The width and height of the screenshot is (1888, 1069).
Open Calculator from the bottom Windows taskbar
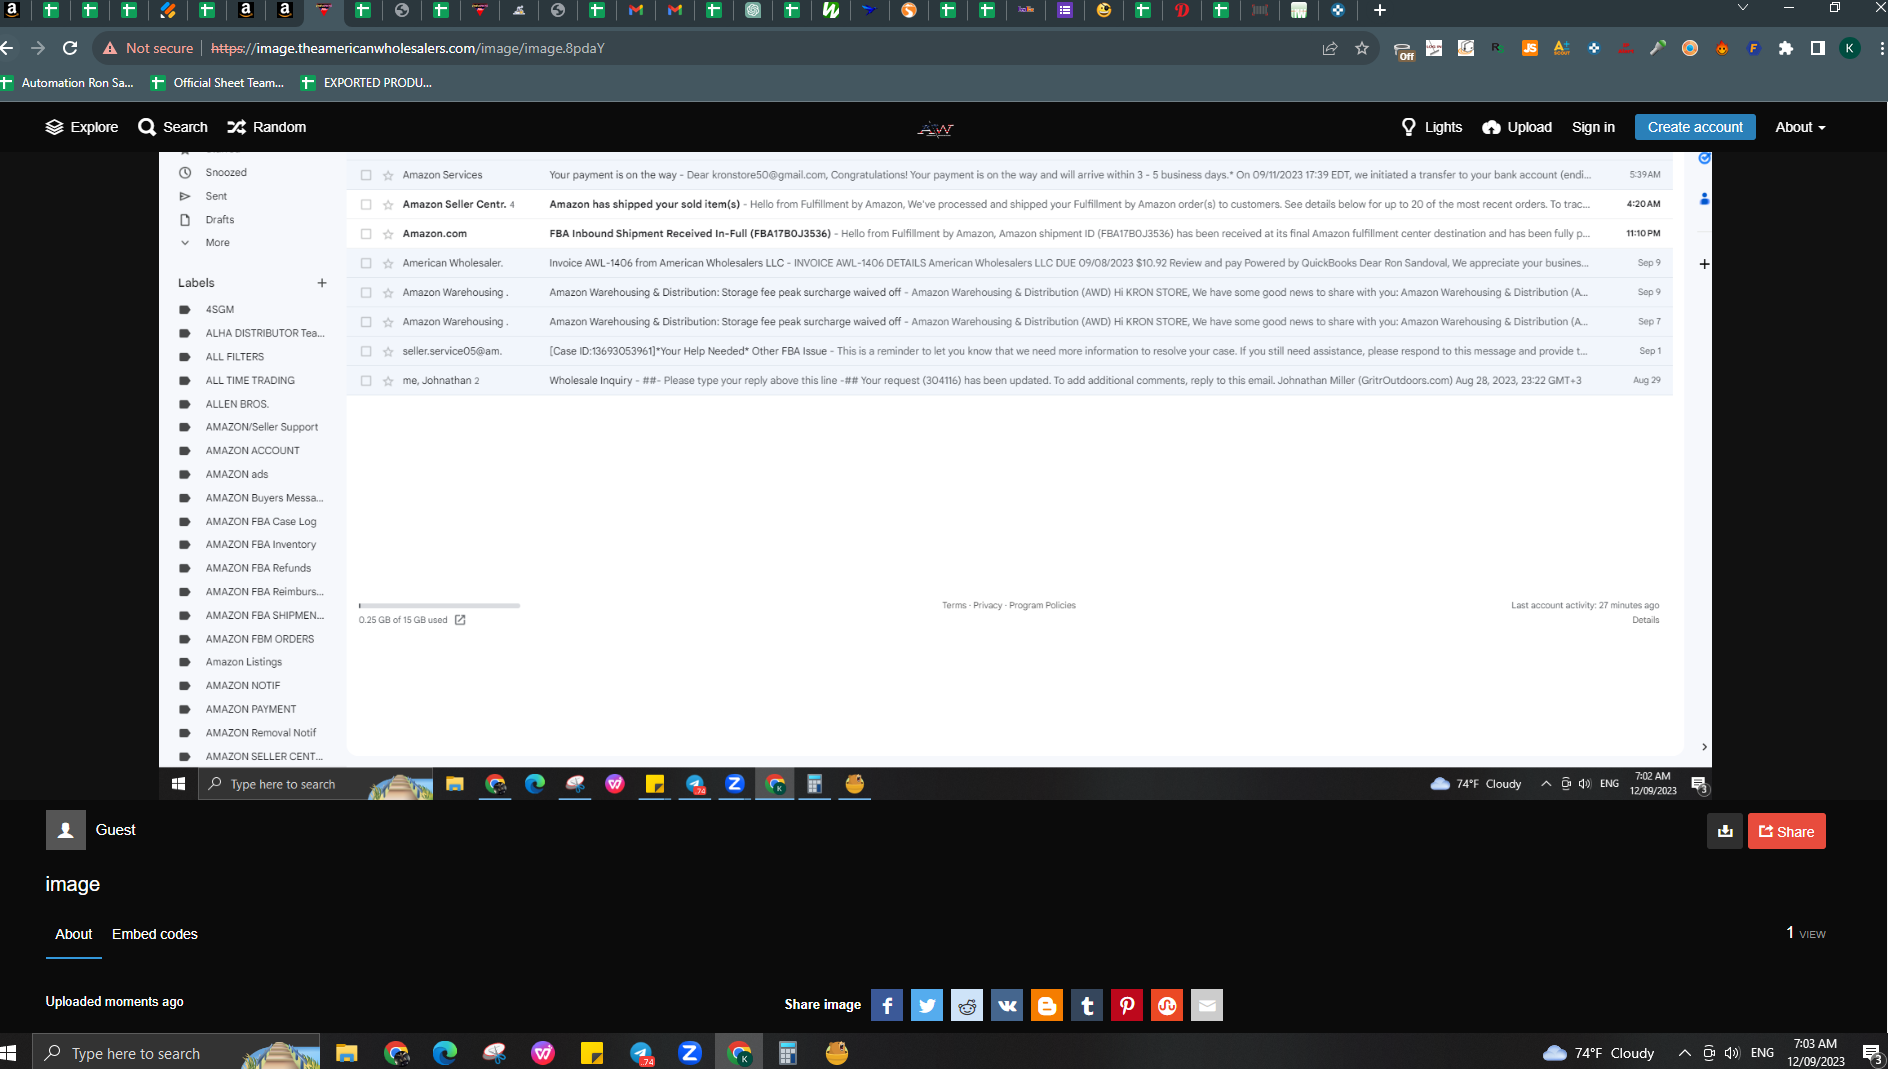click(788, 1053)
